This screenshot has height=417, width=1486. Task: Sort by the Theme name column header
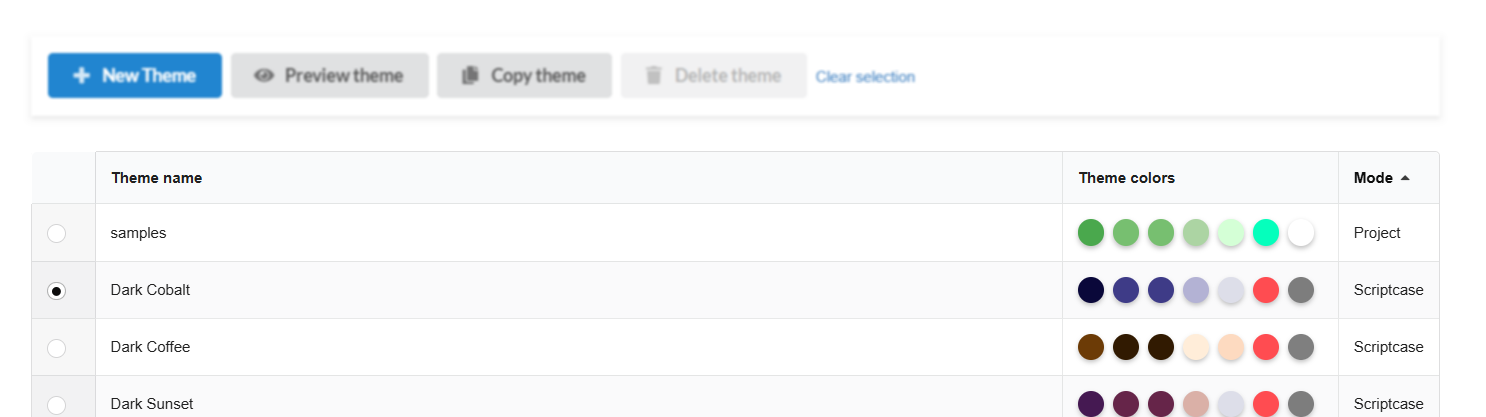[157, 178]
